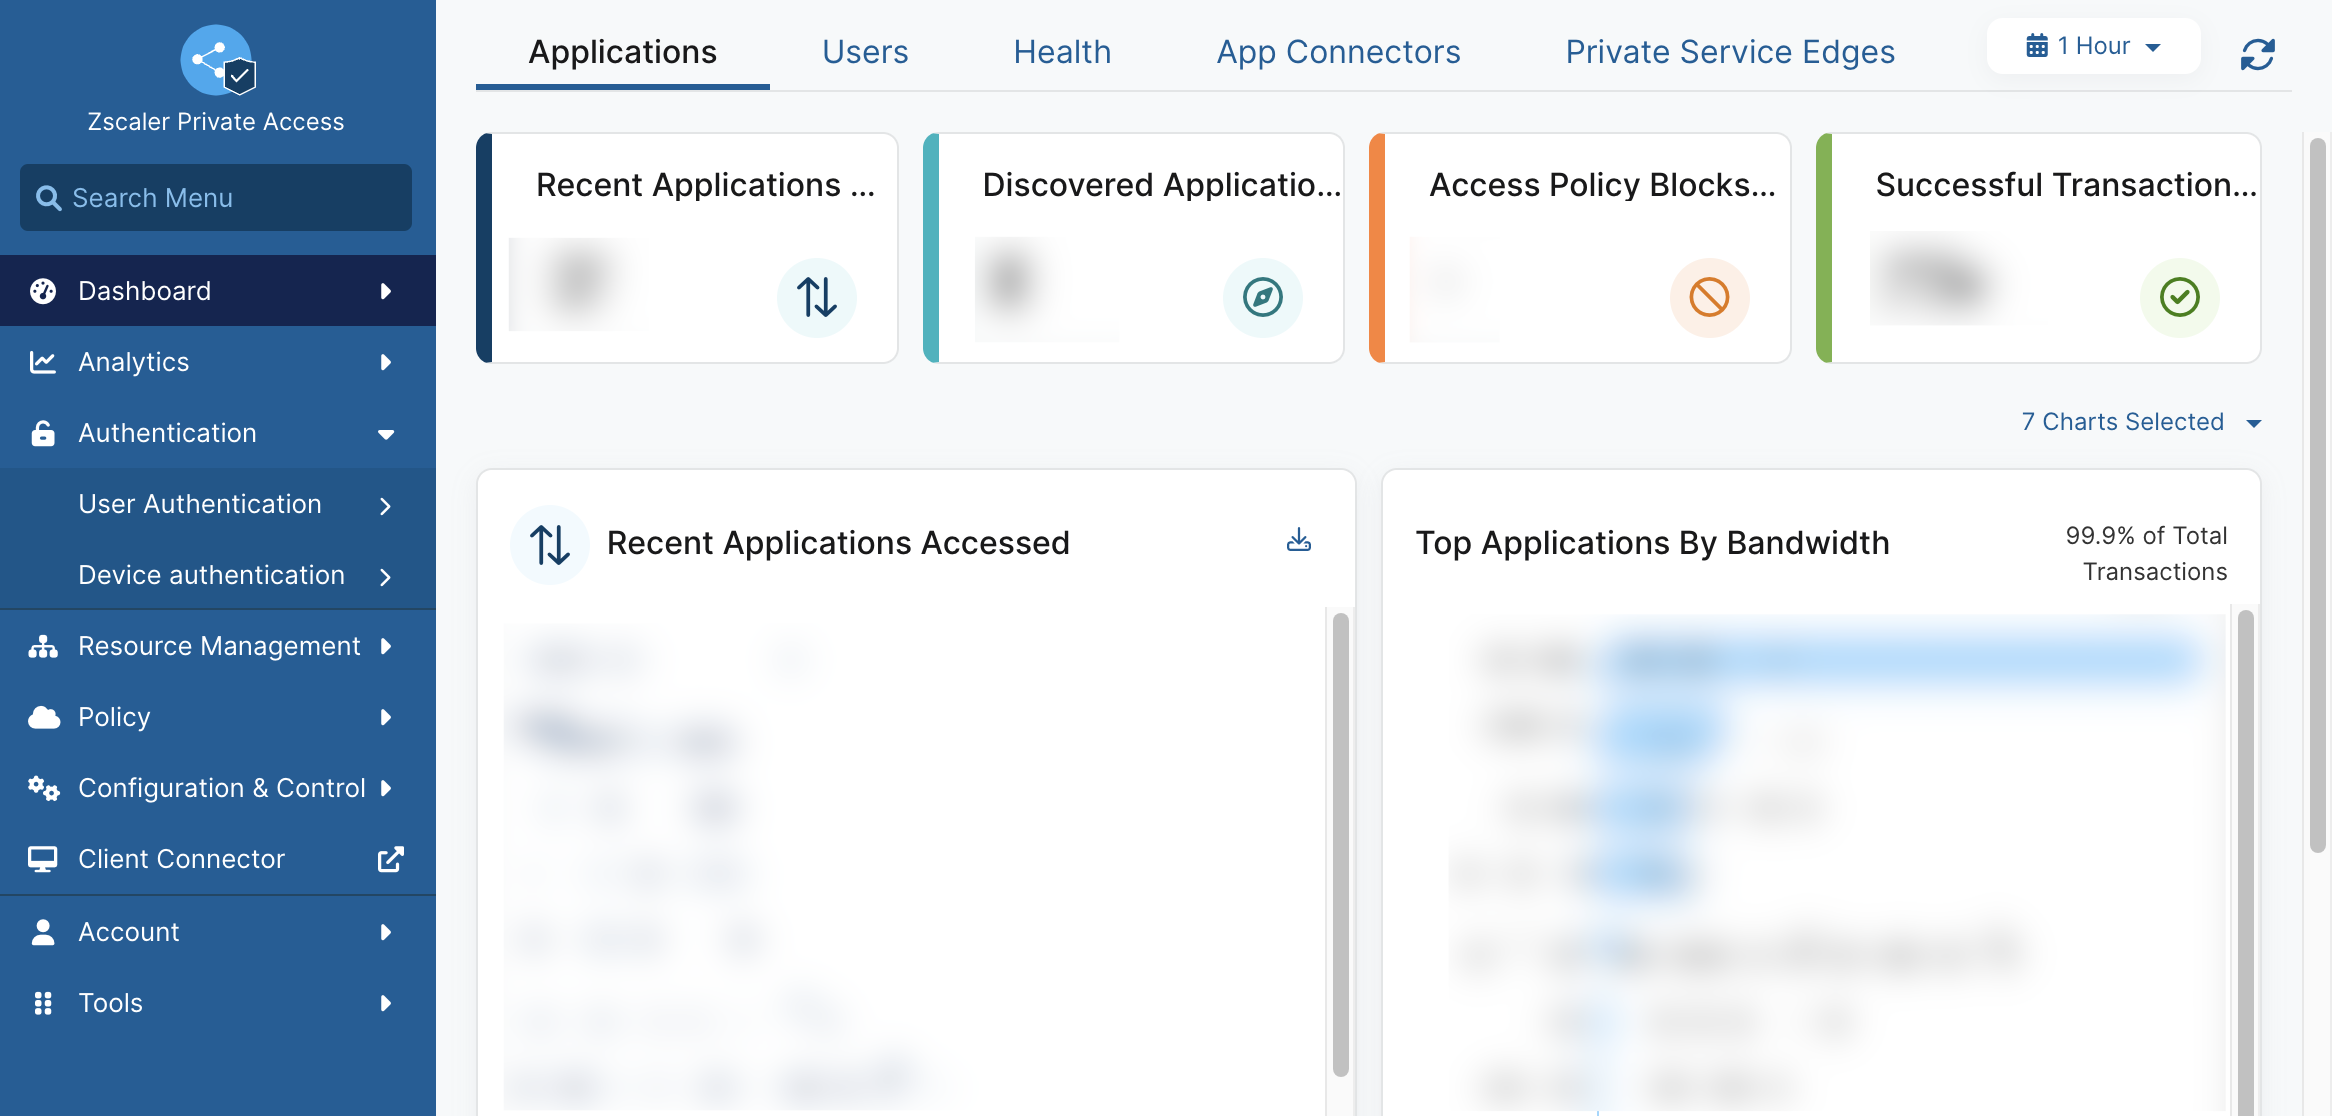
Task: Collapse the Authentication section arrow
Action: coord(386,434)
